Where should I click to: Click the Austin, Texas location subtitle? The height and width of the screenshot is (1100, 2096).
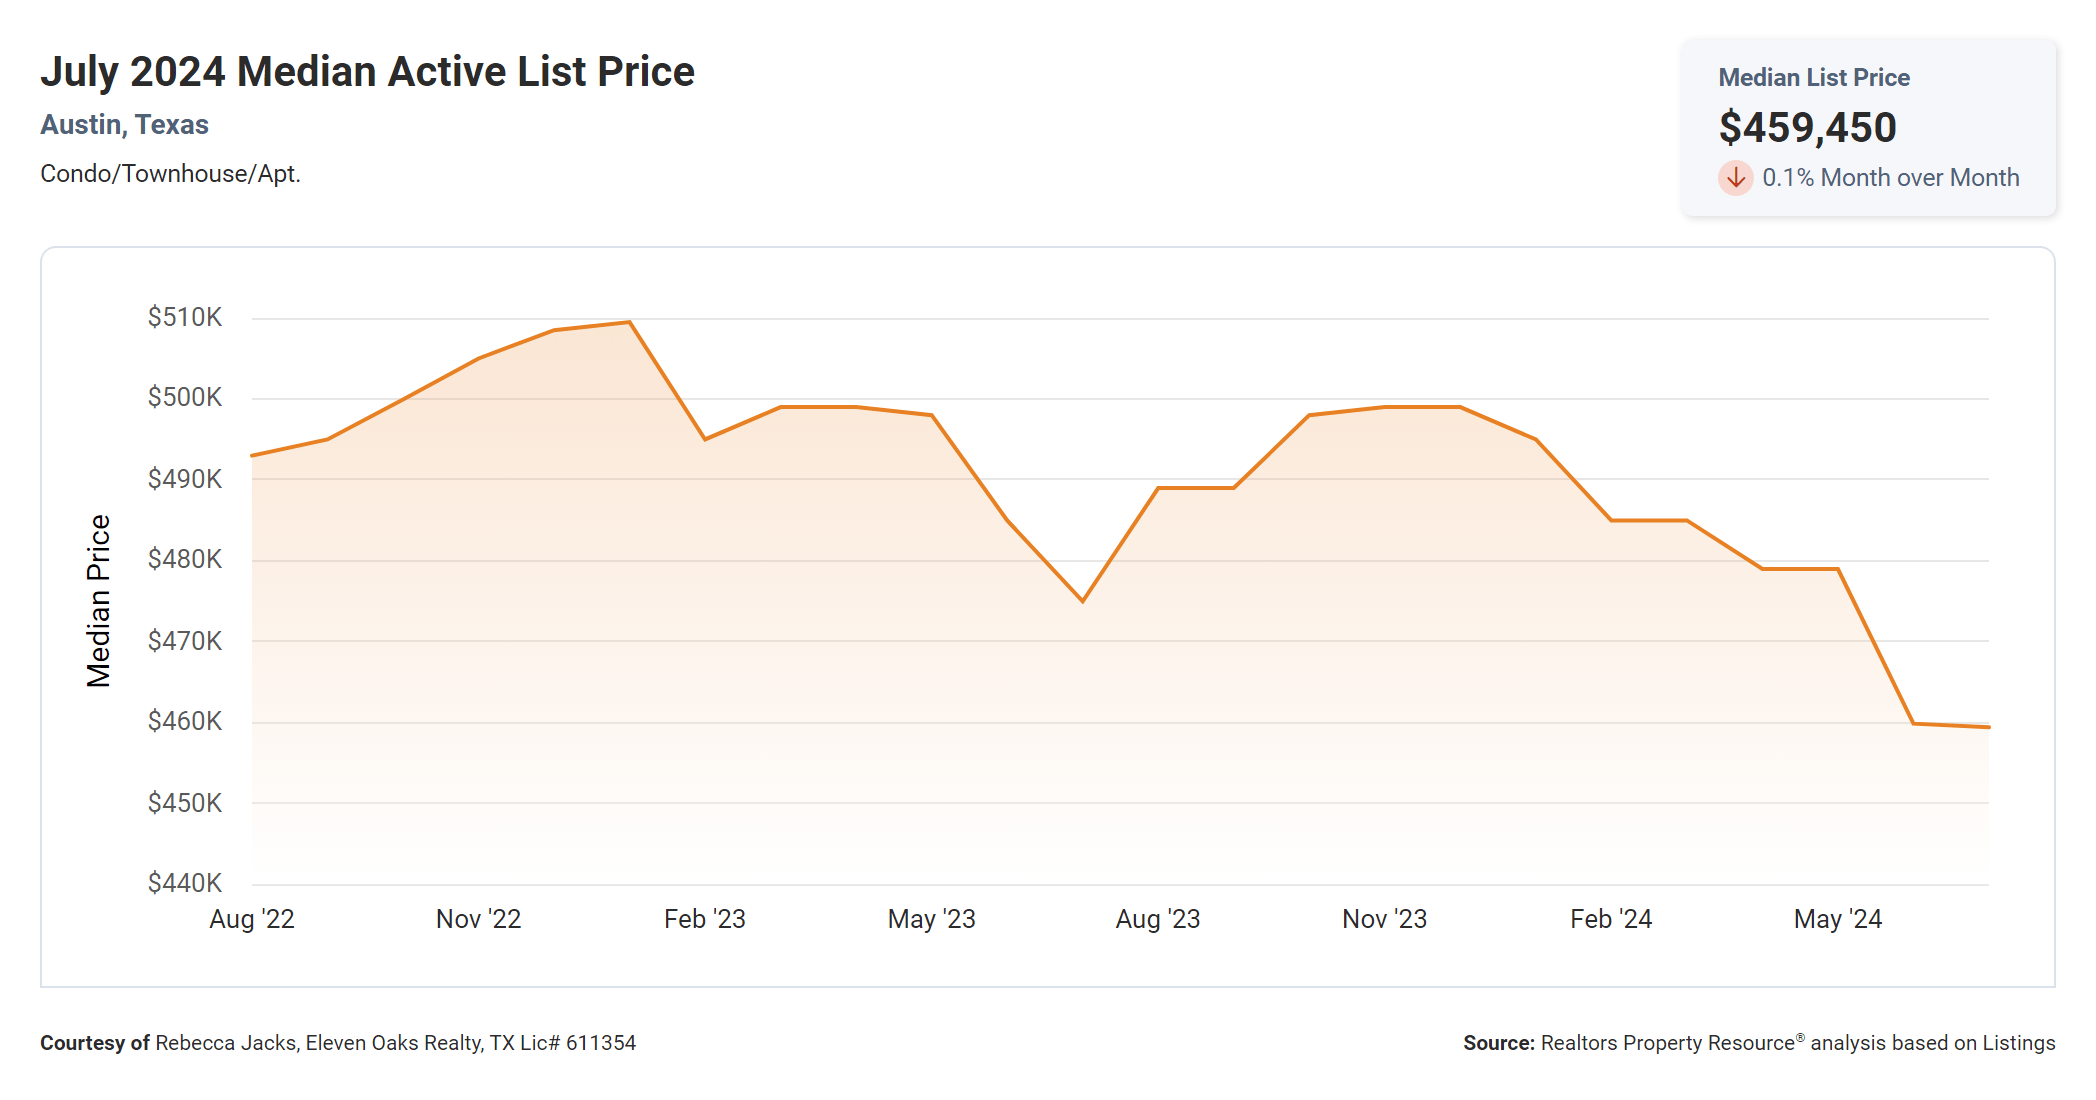(x=124, y=125)
